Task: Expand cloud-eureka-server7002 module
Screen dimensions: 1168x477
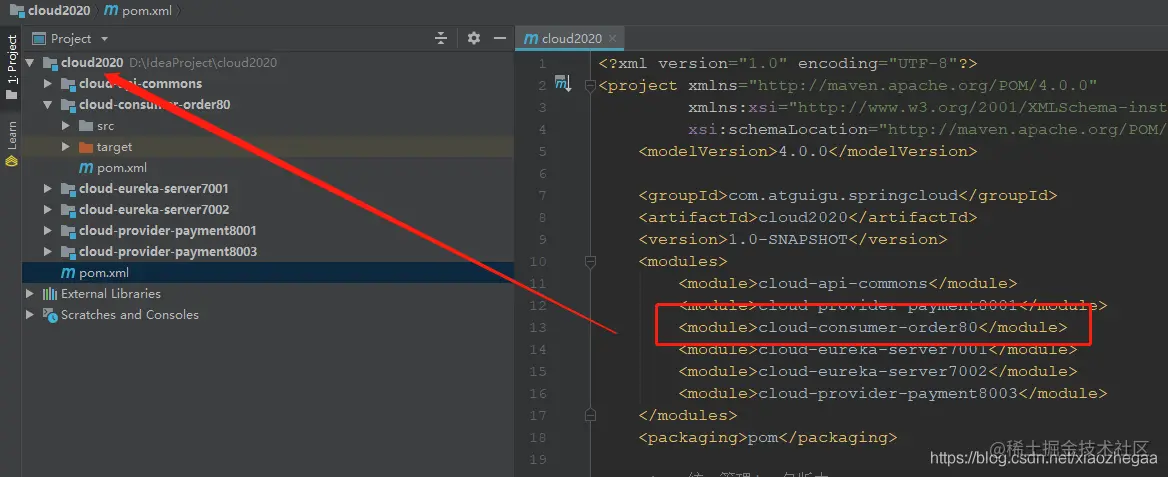Action: coord(48,209)
